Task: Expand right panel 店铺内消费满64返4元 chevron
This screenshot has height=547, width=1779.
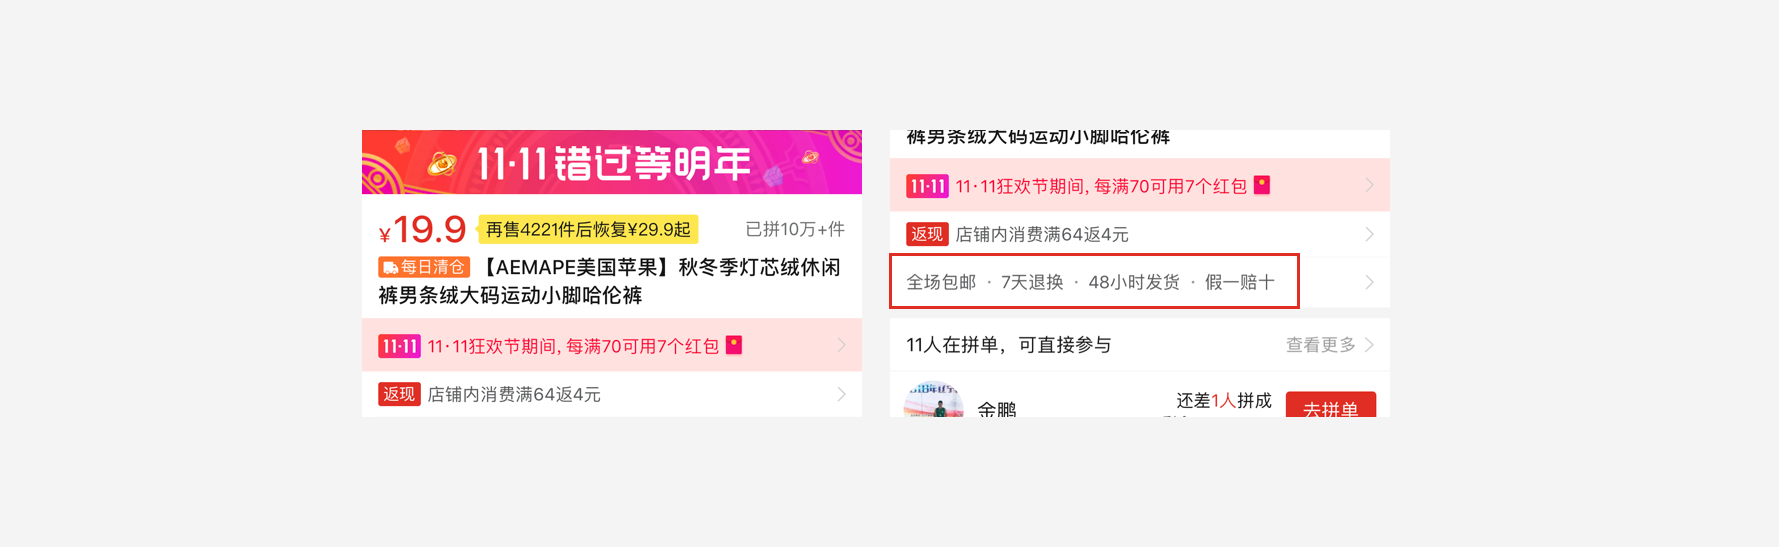Action: [1369, 234]
